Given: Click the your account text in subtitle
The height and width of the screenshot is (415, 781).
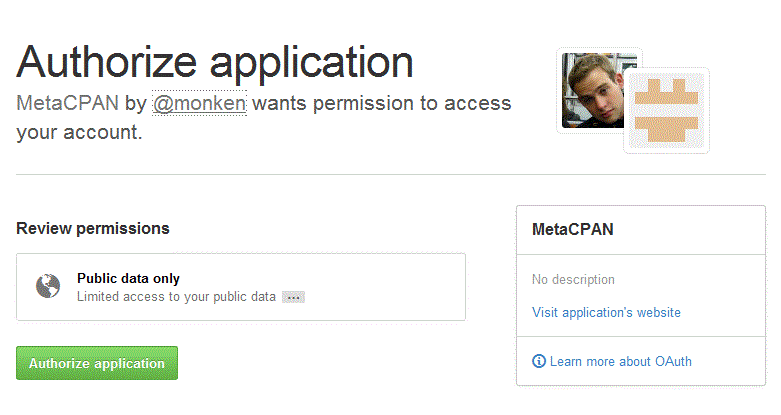Looking at the screenshot, I should [75, 132].
